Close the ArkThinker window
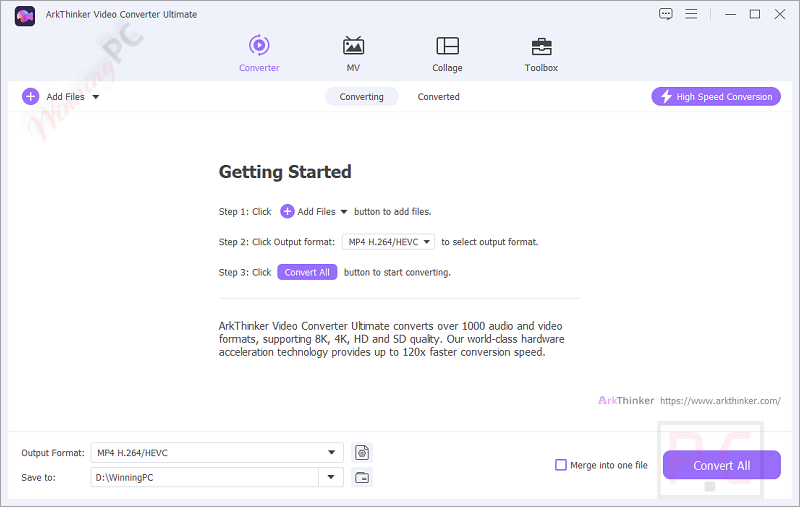Screen dimensions: 800x507 tap(780, 14)
